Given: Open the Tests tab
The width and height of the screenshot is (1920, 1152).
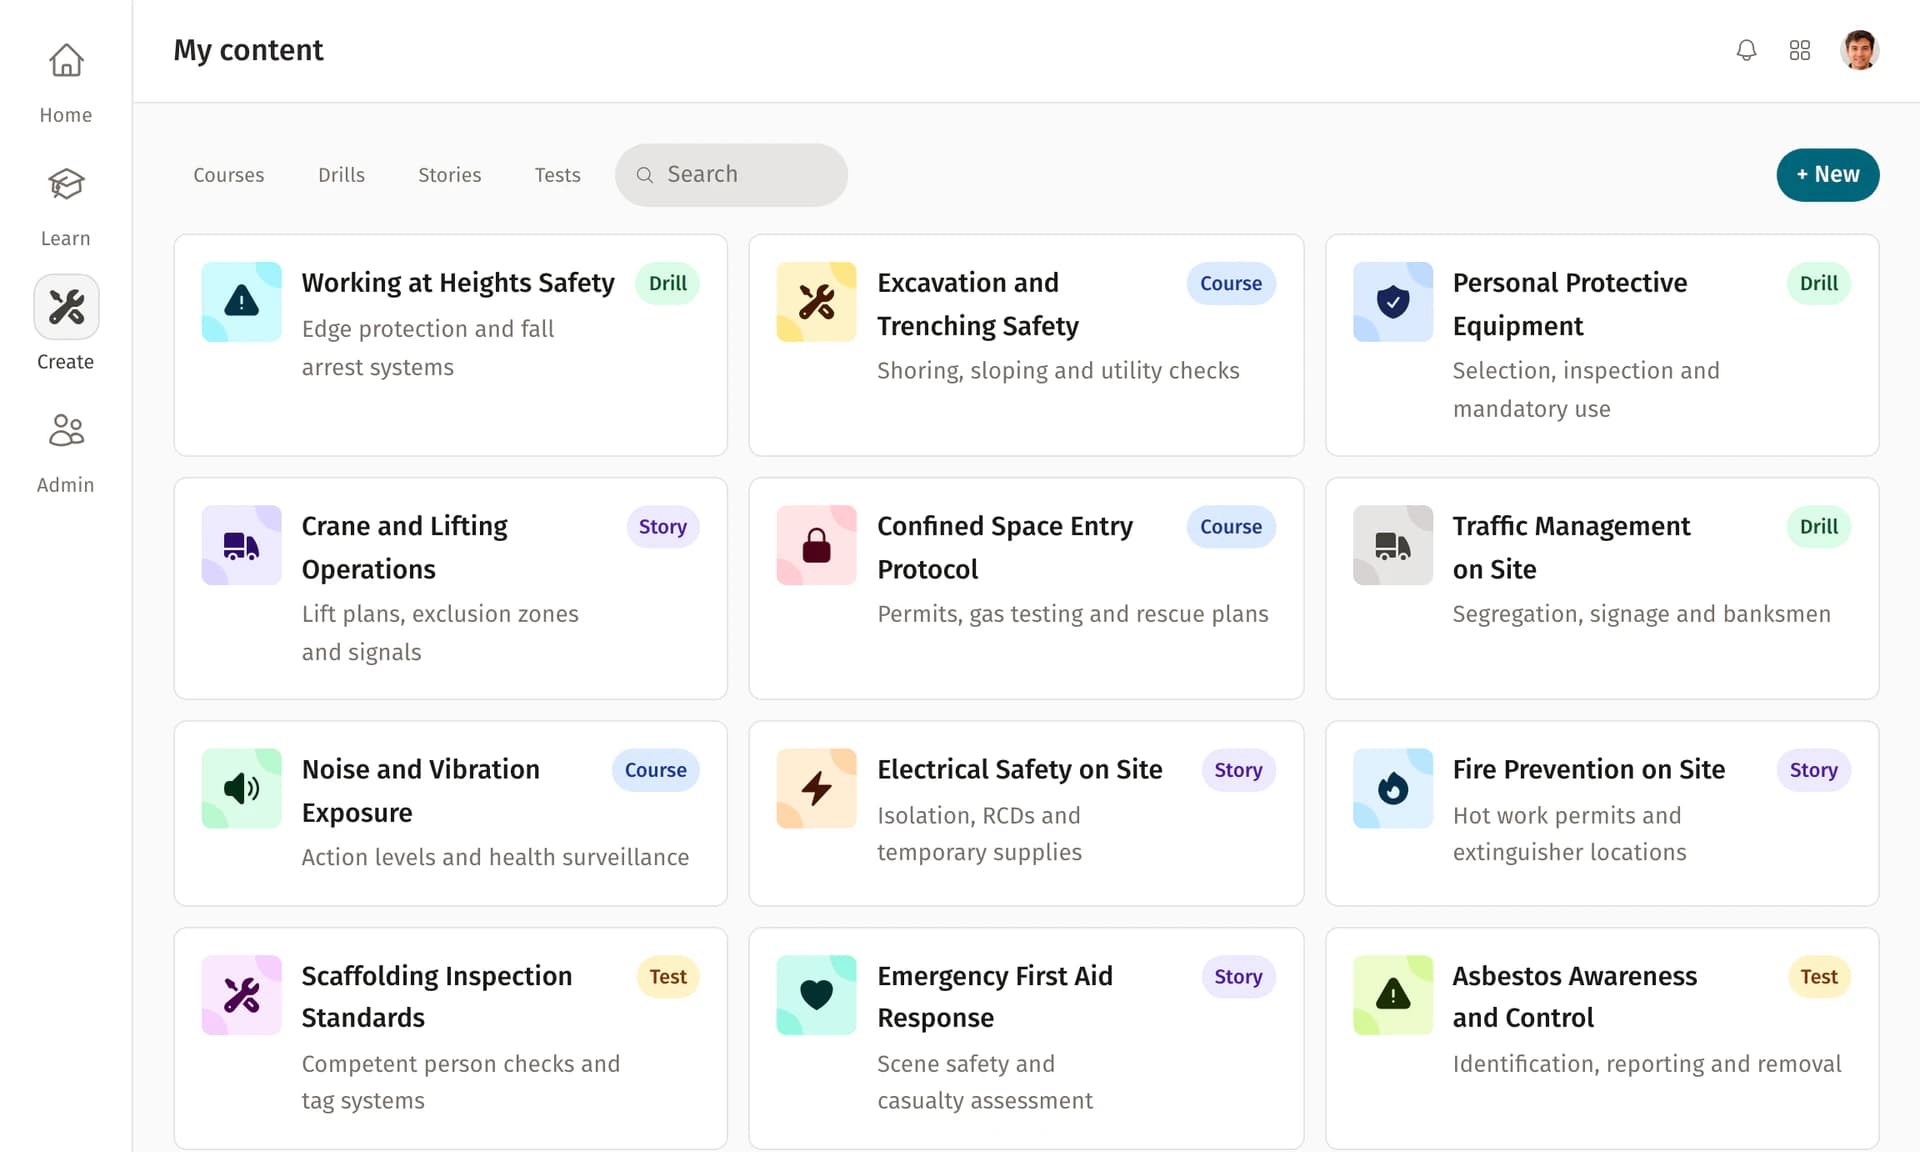Looking at the screenshot, I should [557, 174].
